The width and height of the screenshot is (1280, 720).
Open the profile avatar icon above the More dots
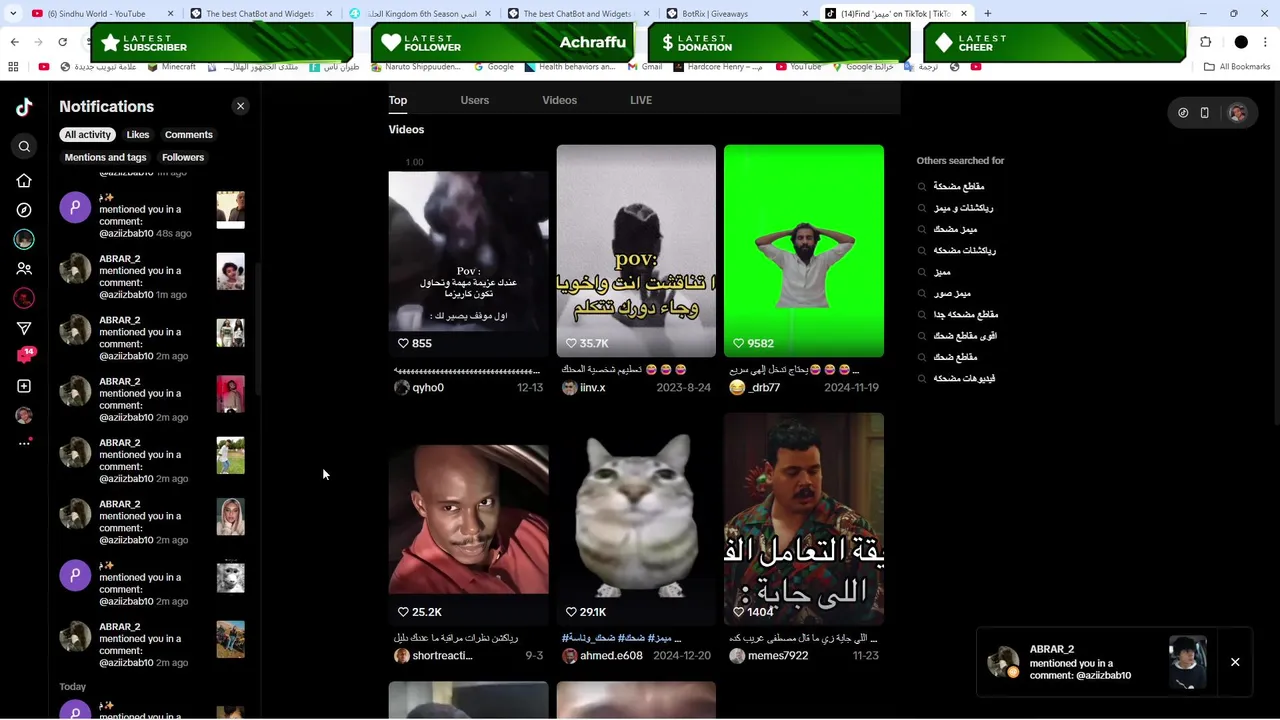24,415
